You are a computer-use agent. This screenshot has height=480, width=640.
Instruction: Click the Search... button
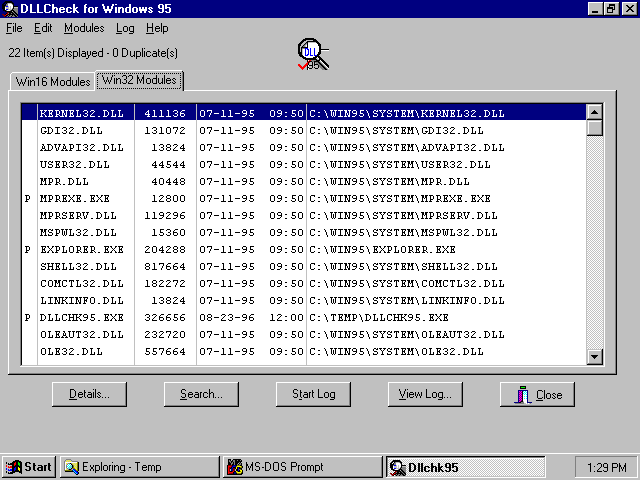tap(201, 394)
